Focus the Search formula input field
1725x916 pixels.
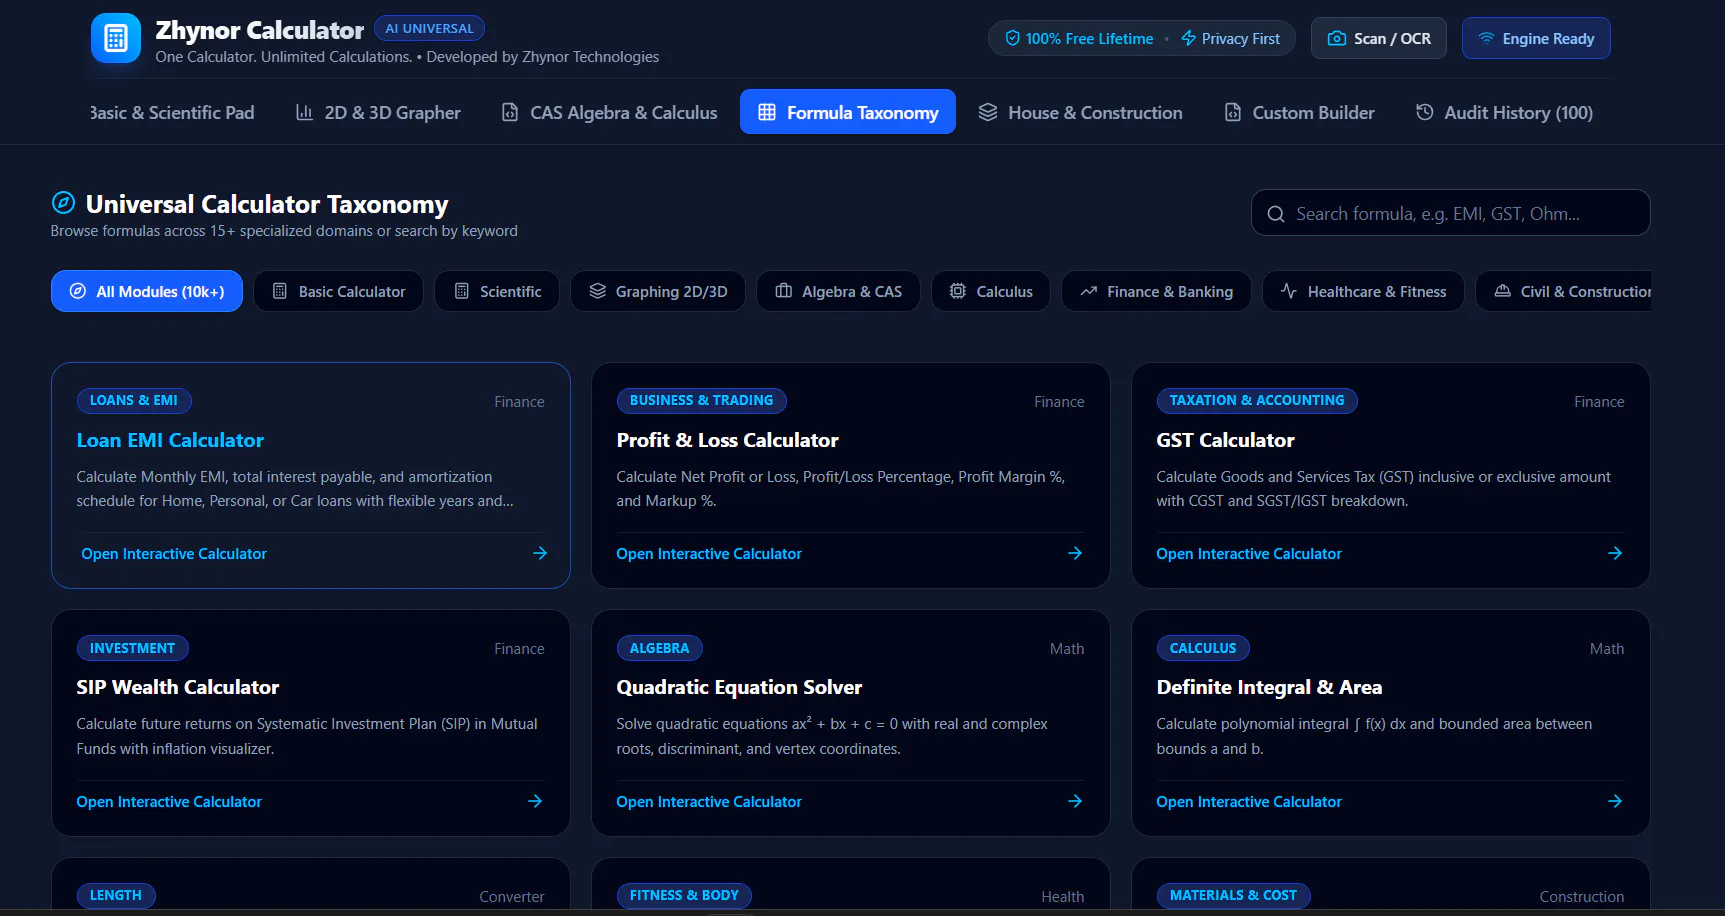[x=1451, y=213]
